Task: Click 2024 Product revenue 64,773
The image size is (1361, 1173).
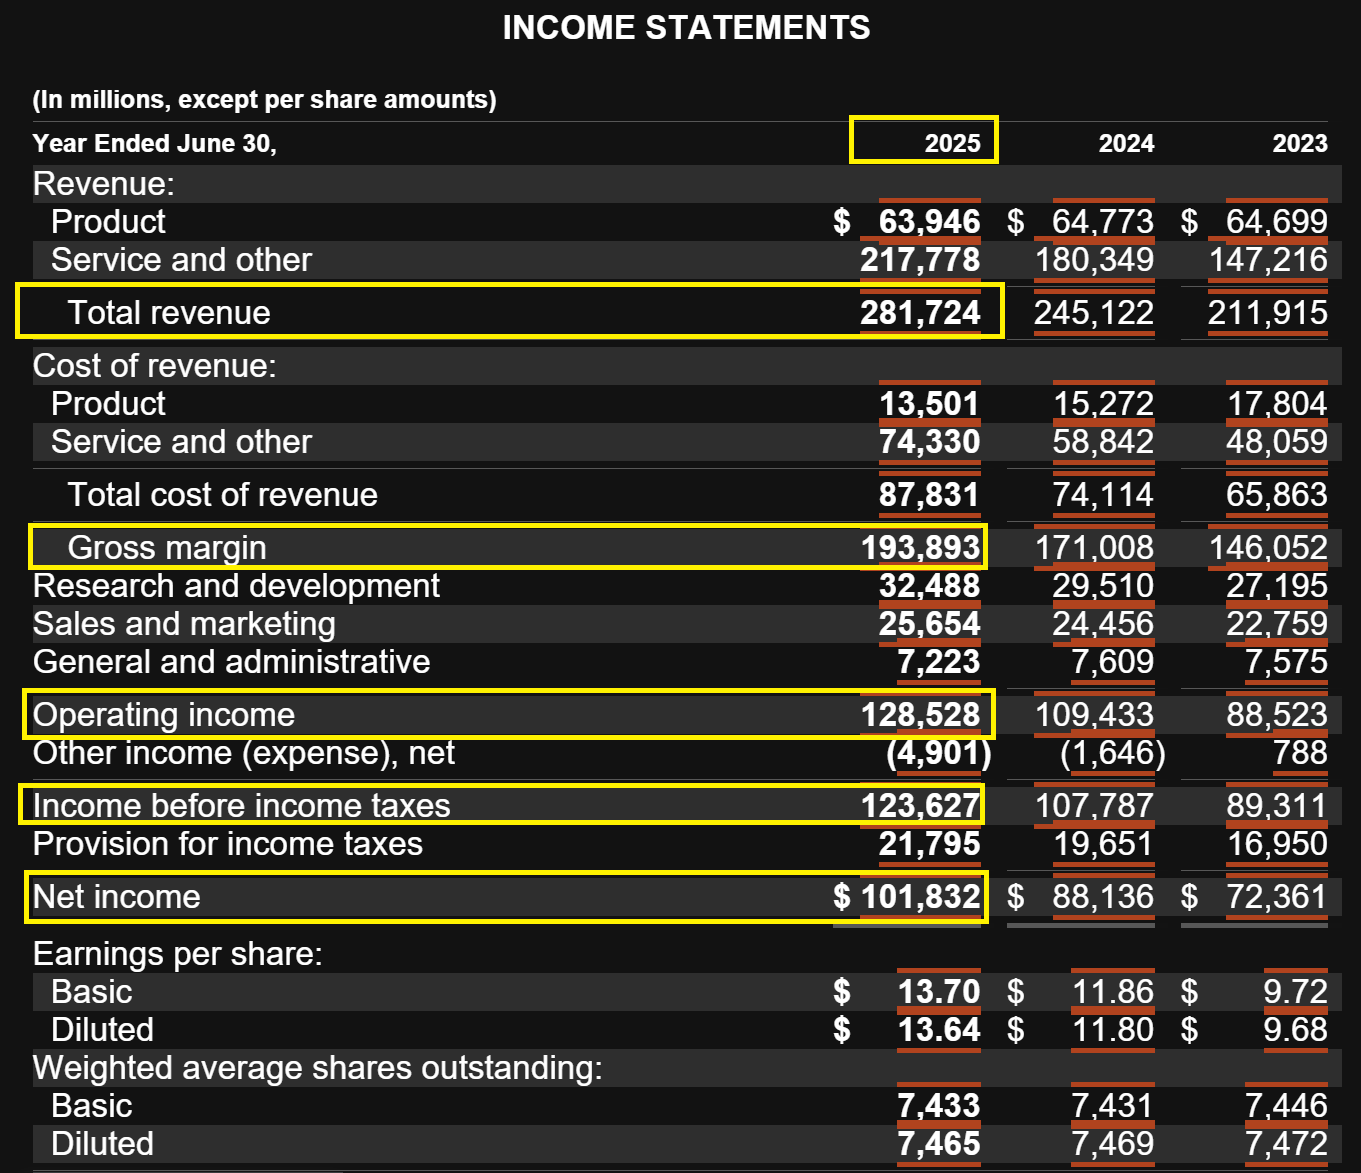Action: [1103, 221]
